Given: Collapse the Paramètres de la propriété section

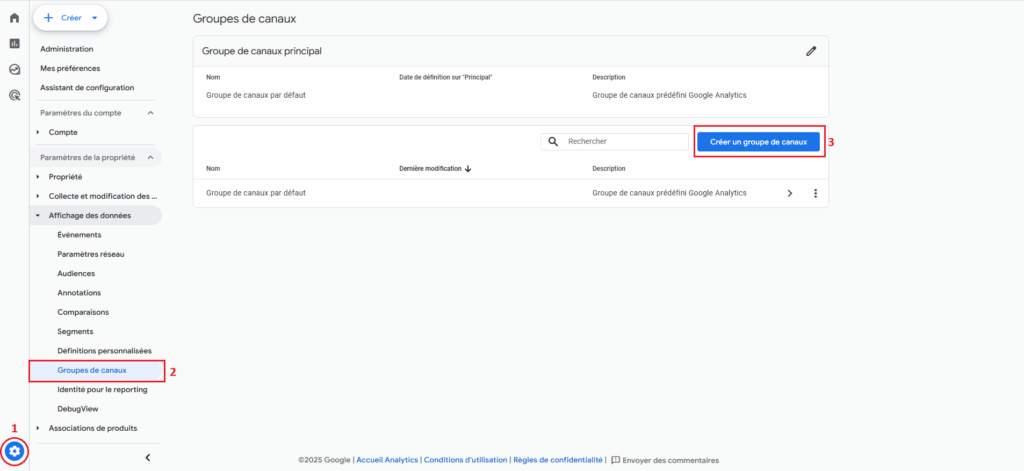Looking at the screenshot, I should 150,158.
